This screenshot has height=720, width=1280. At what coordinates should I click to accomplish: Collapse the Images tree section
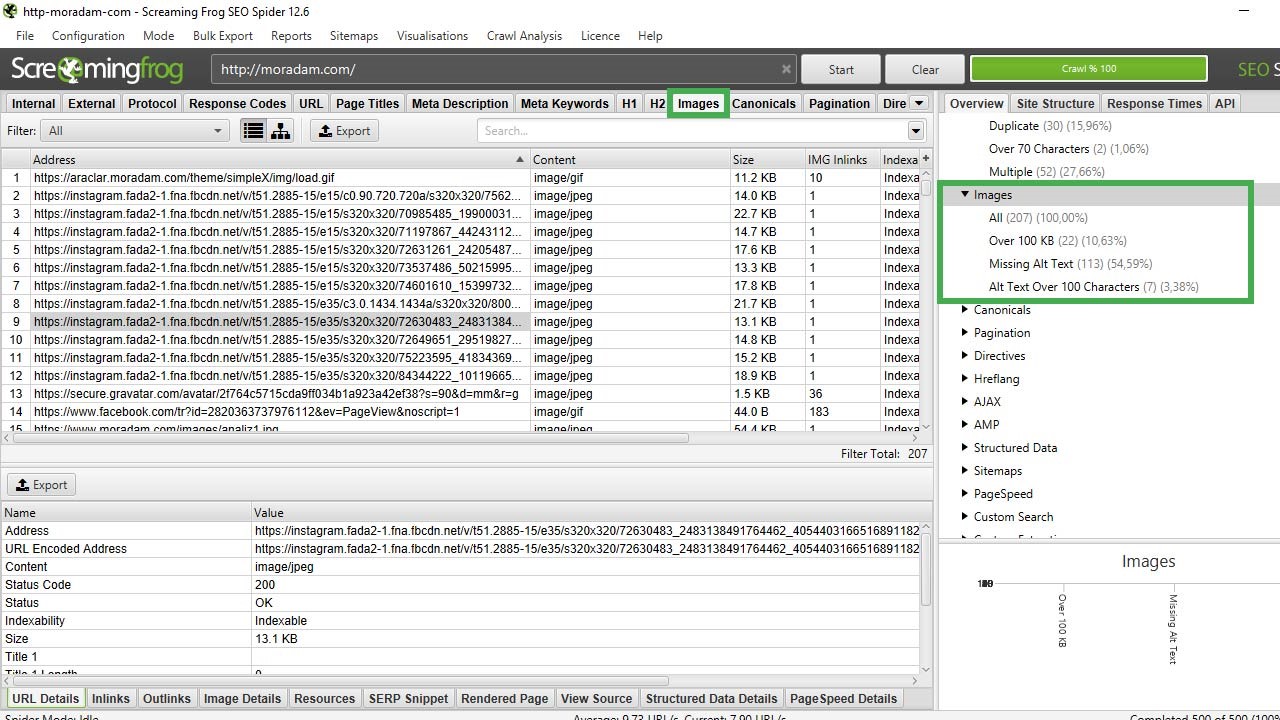point(965,195)
